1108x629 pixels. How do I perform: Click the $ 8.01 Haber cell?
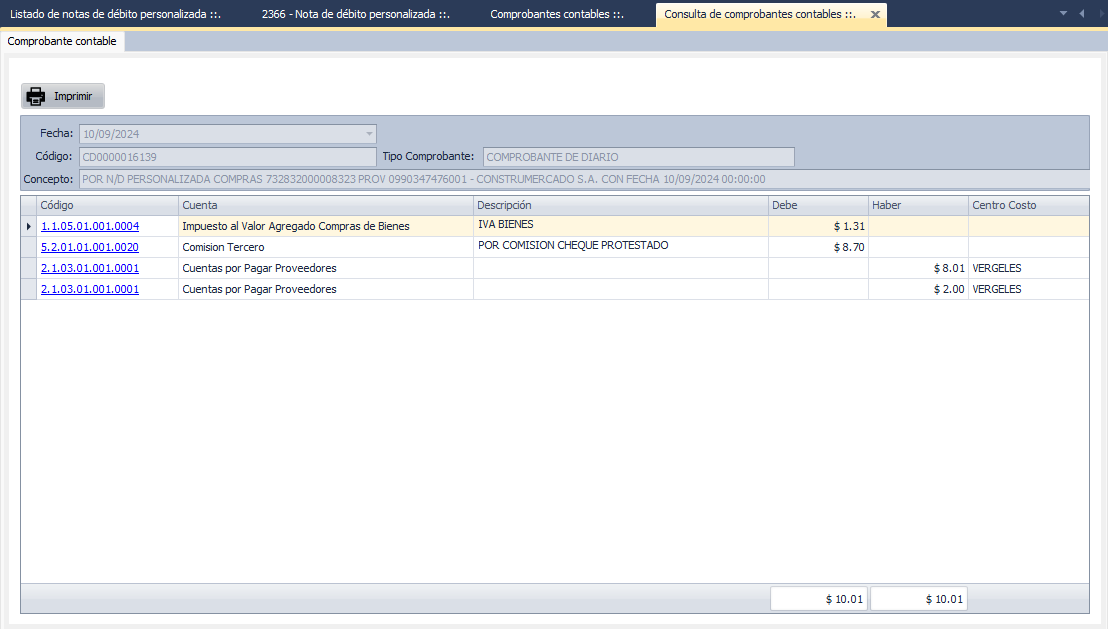(917, 268)
